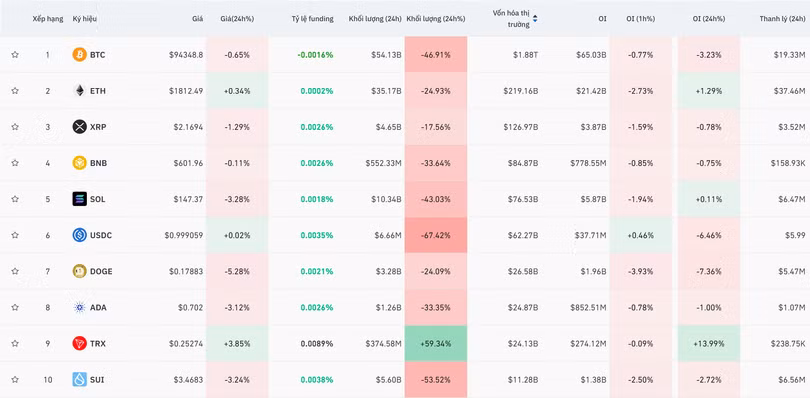Sort table by Ký hiệu column
The width and height of the screenshot is (810, 398).
click(x=84, y=19)
